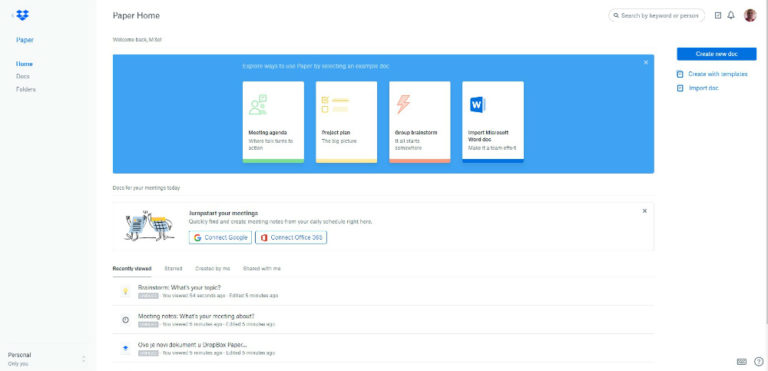Open the Import Microsoft Word doc card

pos(493,122)
